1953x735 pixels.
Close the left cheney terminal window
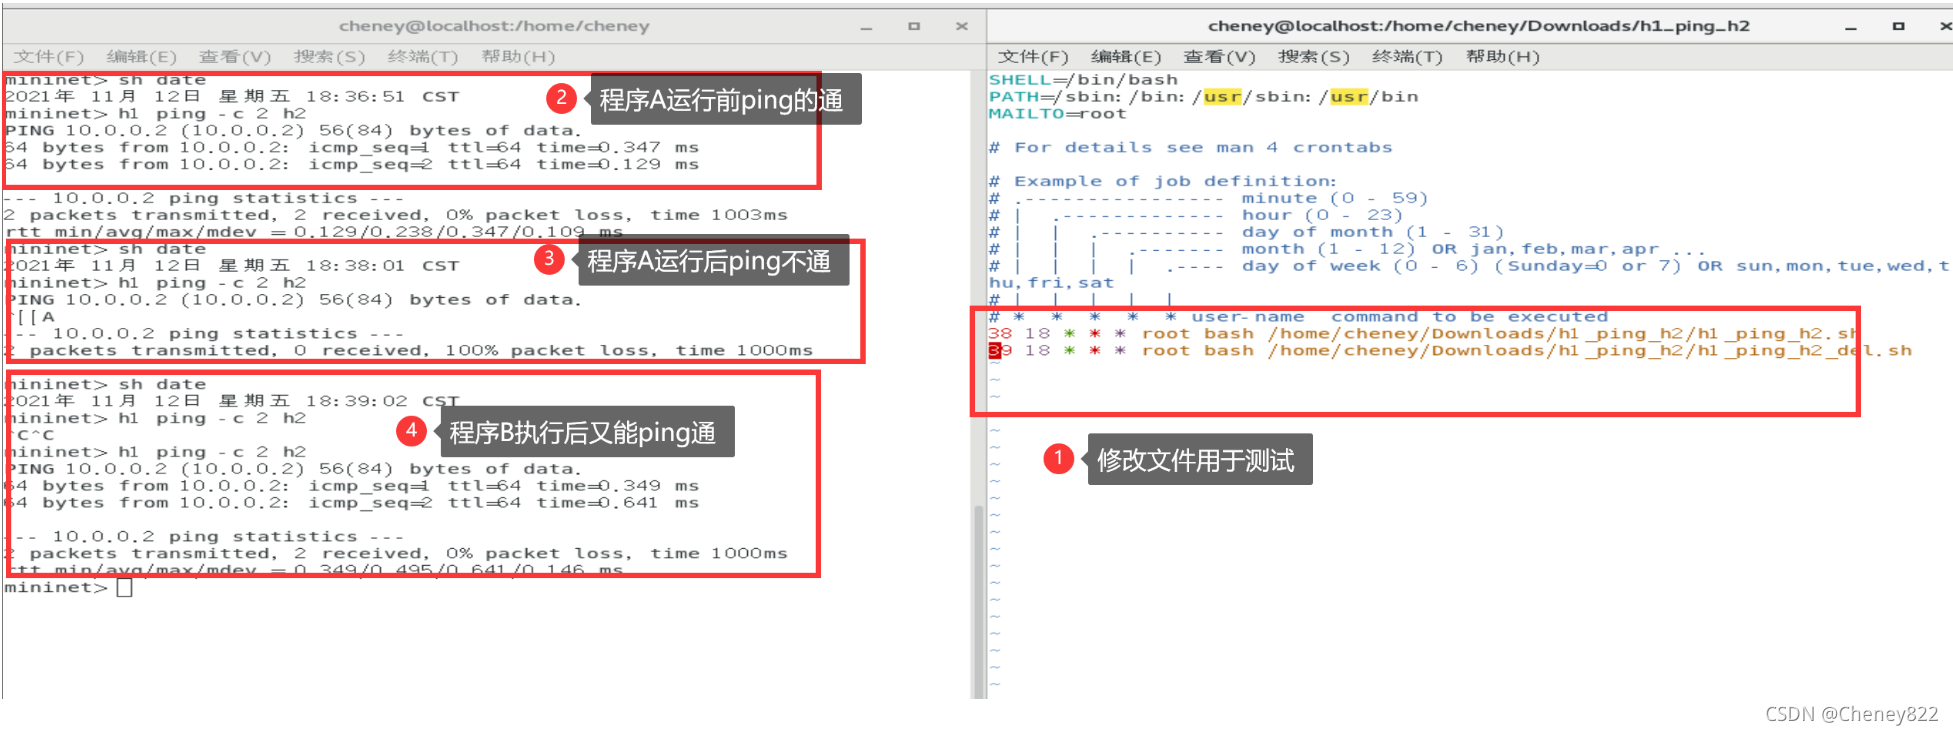pos(961,26)
